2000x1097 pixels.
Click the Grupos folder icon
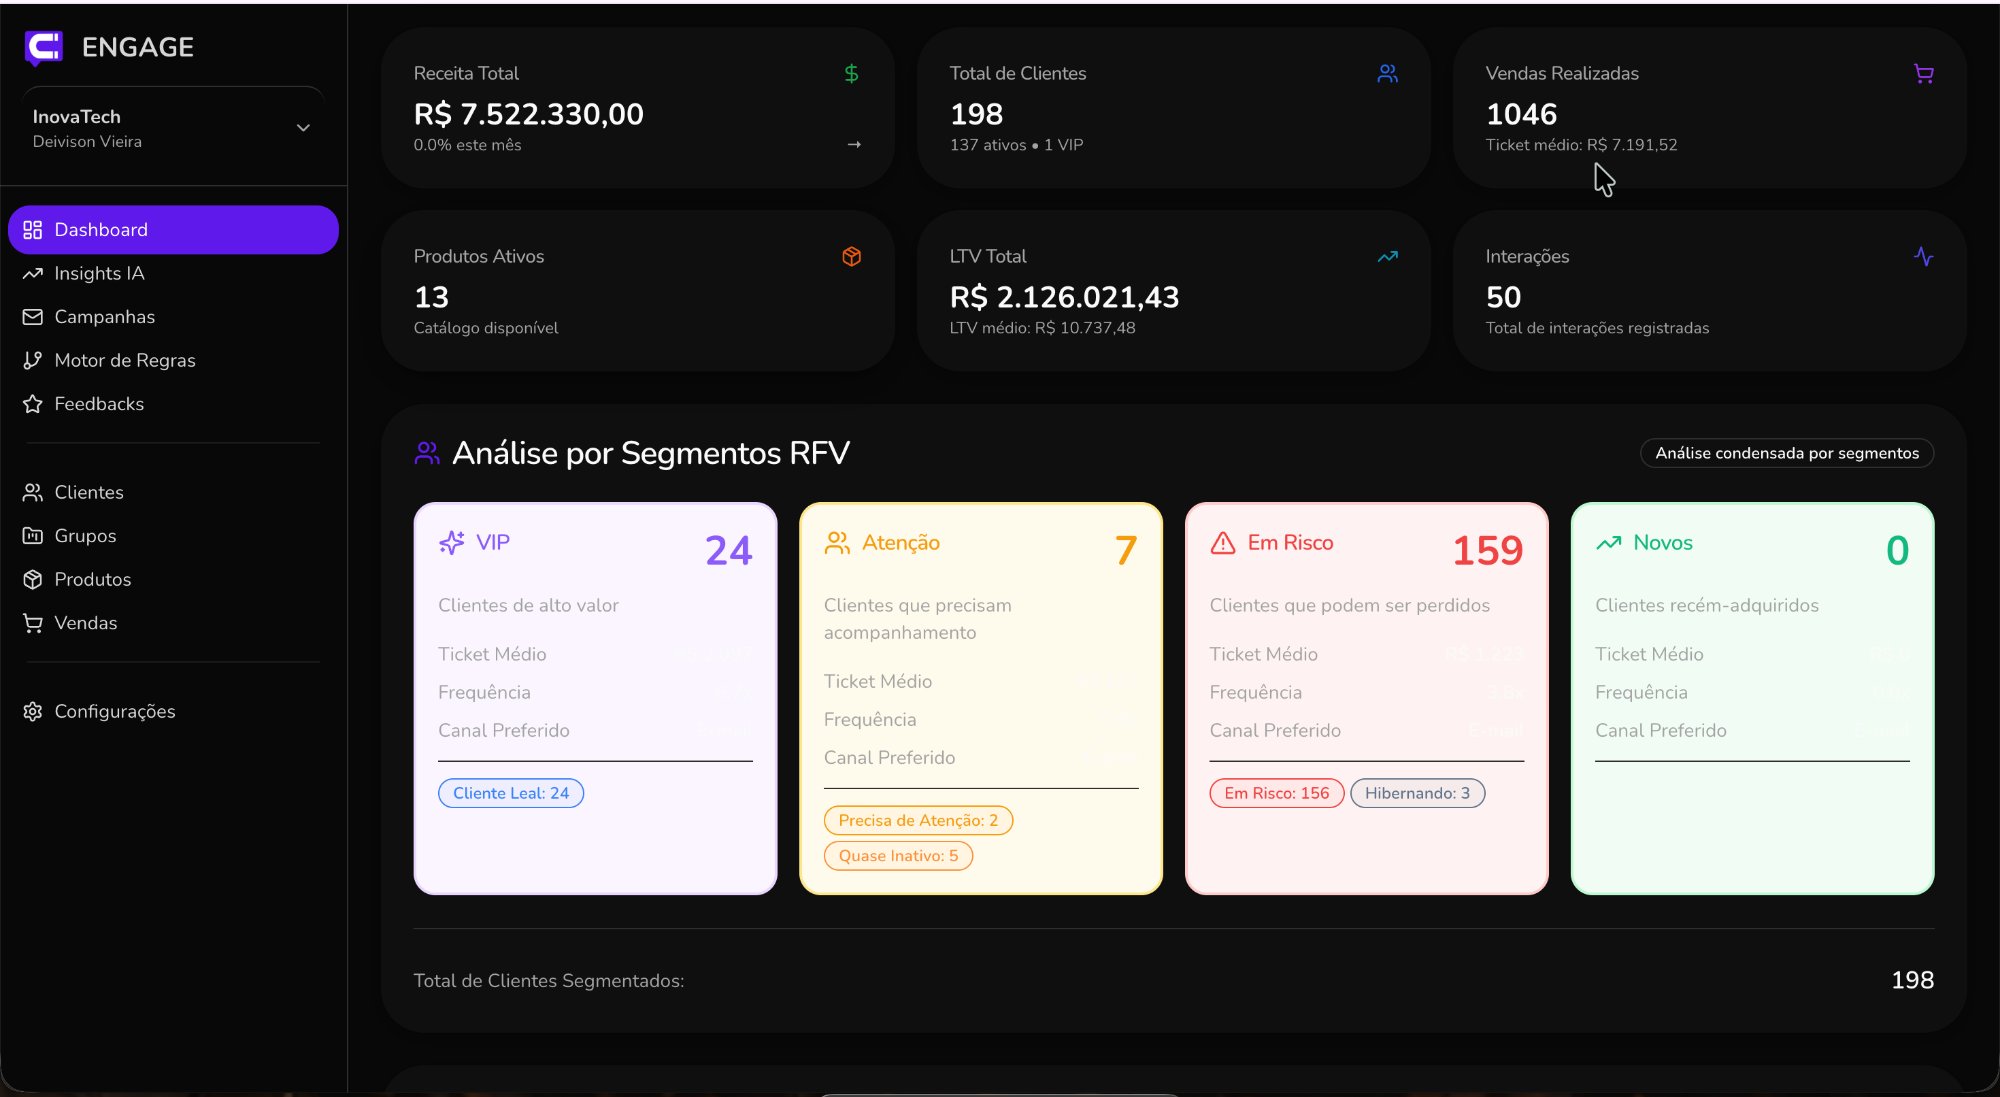[x=33, y=536]
